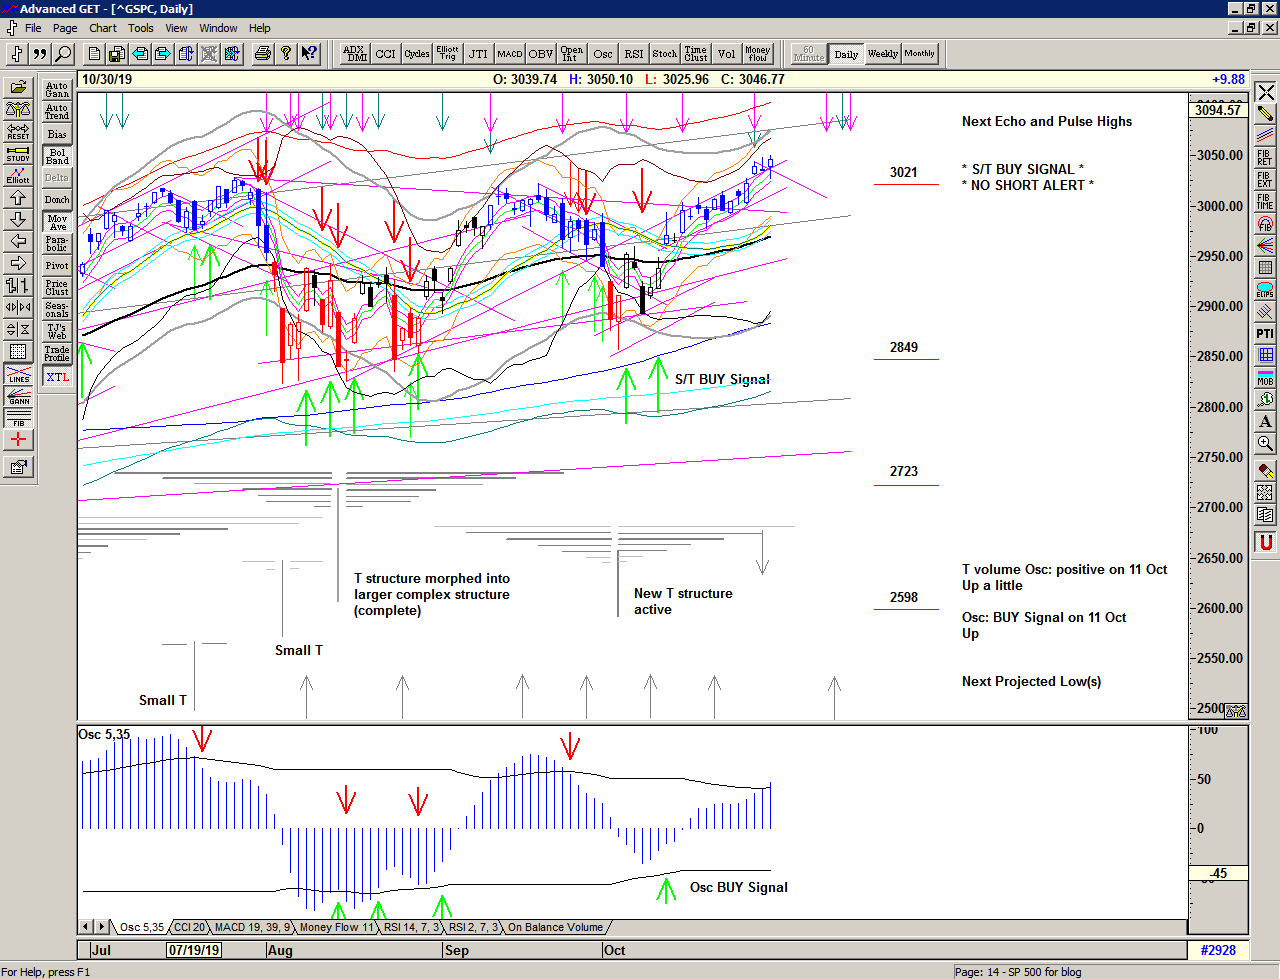This screenshot has width=1280, height=979.
Task: Toggle the Bol Band study
Action: (55, 156)
